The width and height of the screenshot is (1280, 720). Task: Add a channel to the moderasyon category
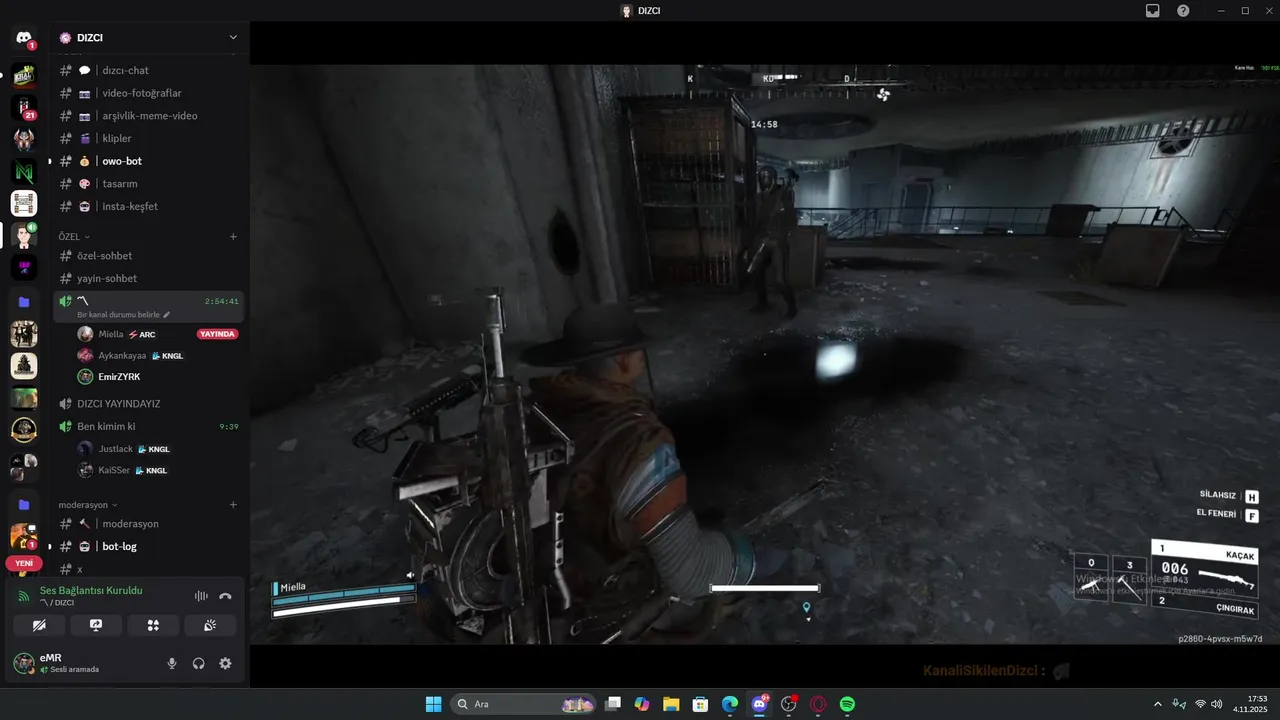[233, 505]
